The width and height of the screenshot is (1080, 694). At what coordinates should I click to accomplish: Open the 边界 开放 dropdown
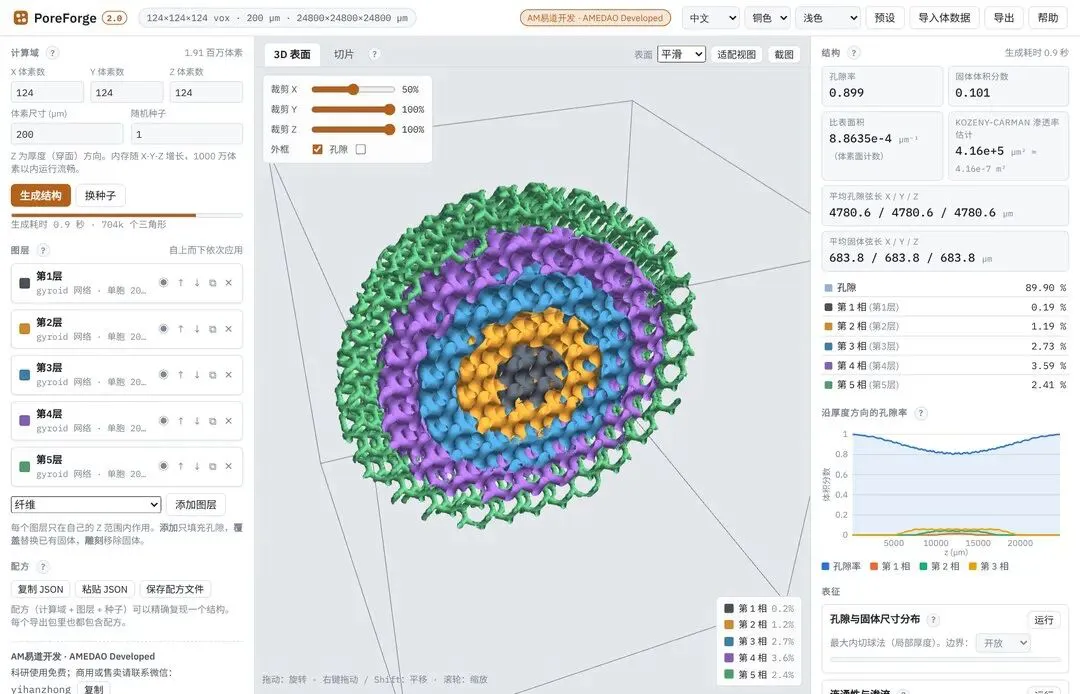coord(1003,643)
